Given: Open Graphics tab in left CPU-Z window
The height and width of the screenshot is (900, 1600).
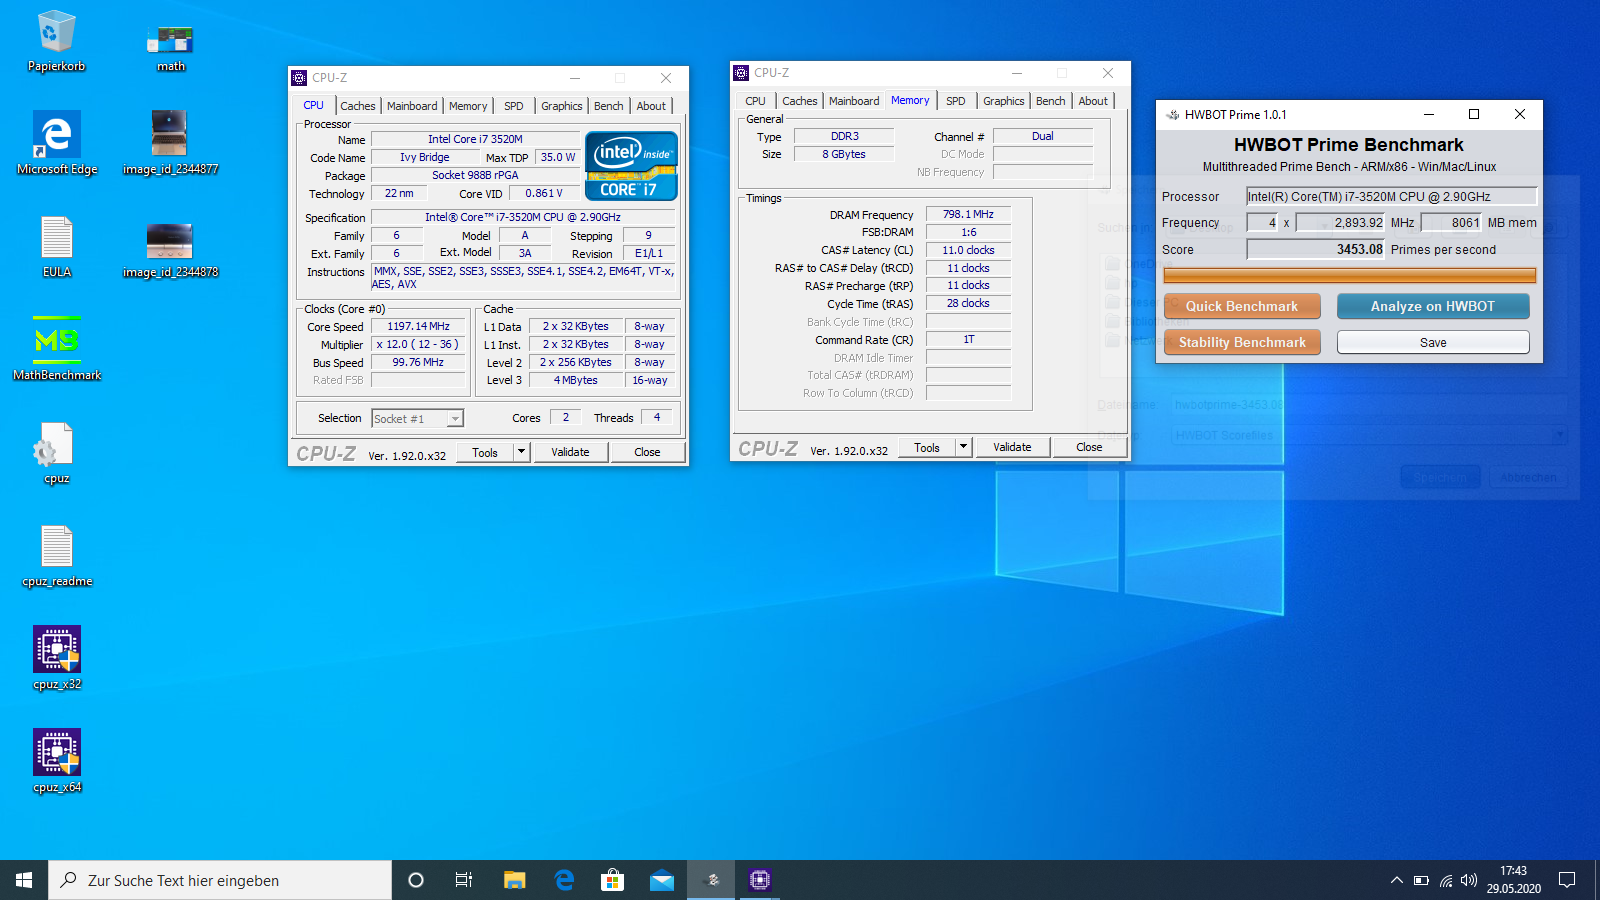Looking at the screenshot, I should pyautogui.click(x=561, y=106).
